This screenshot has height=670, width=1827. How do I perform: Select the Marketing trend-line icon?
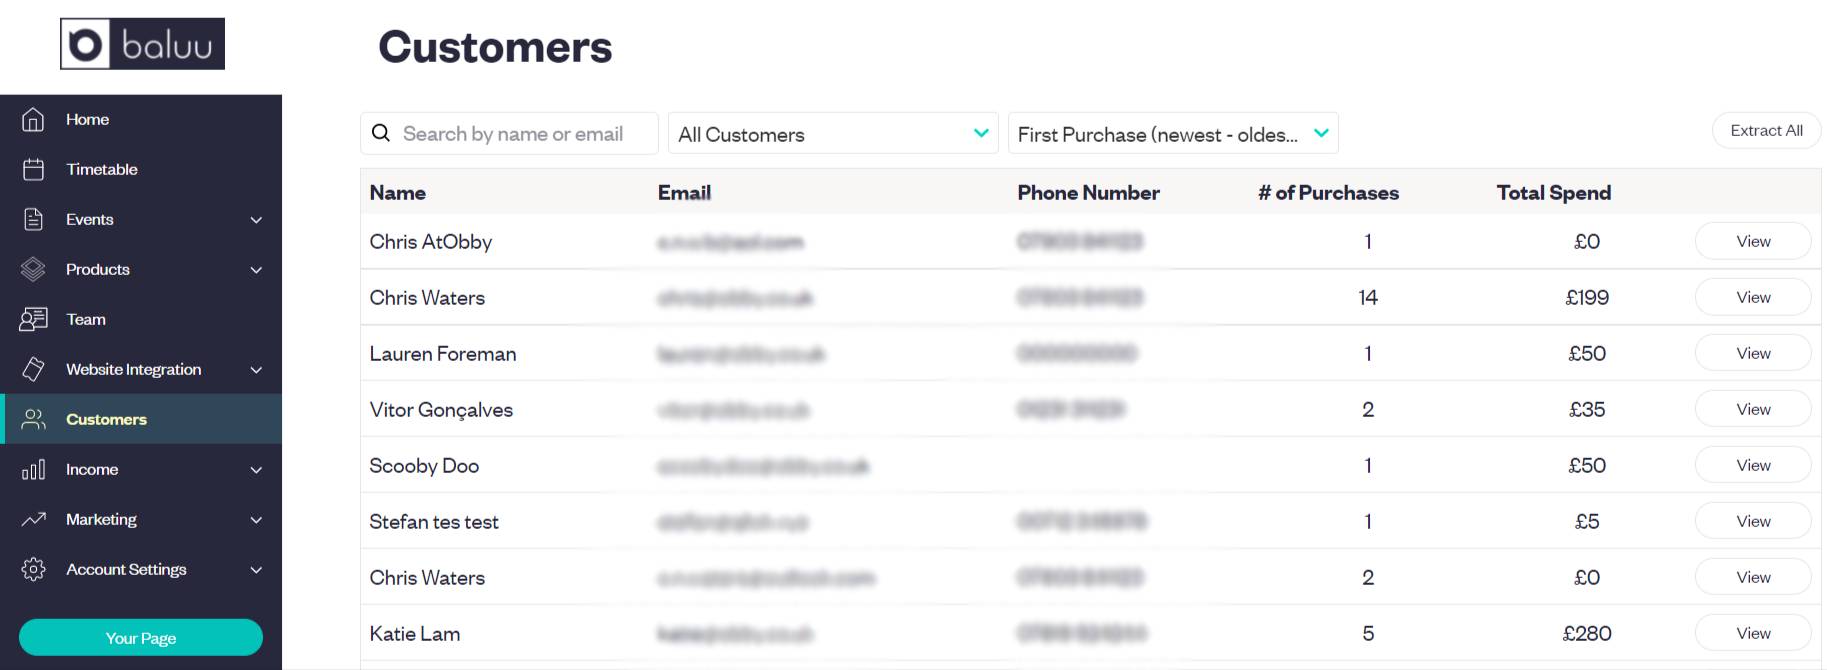[33, 519]
